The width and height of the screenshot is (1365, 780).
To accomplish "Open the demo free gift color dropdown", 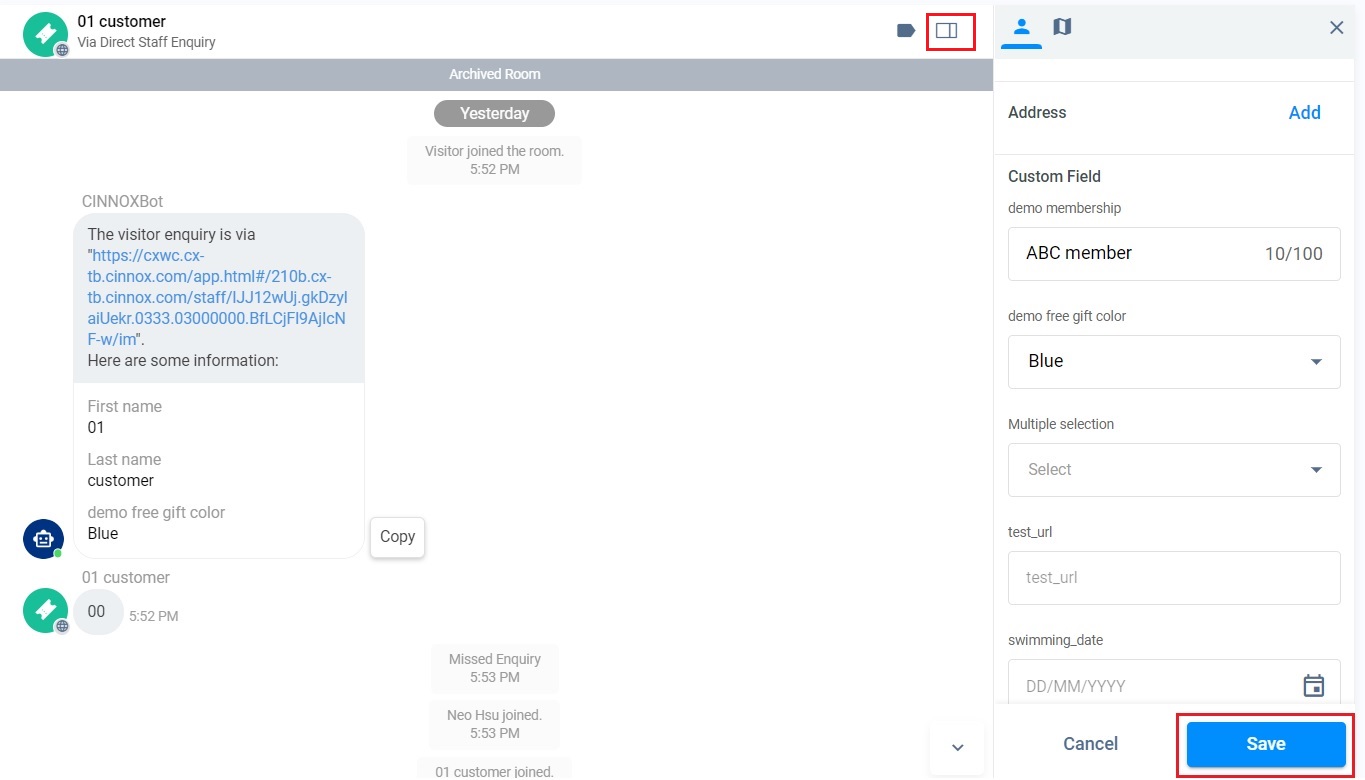I will tap(1174, 361).
